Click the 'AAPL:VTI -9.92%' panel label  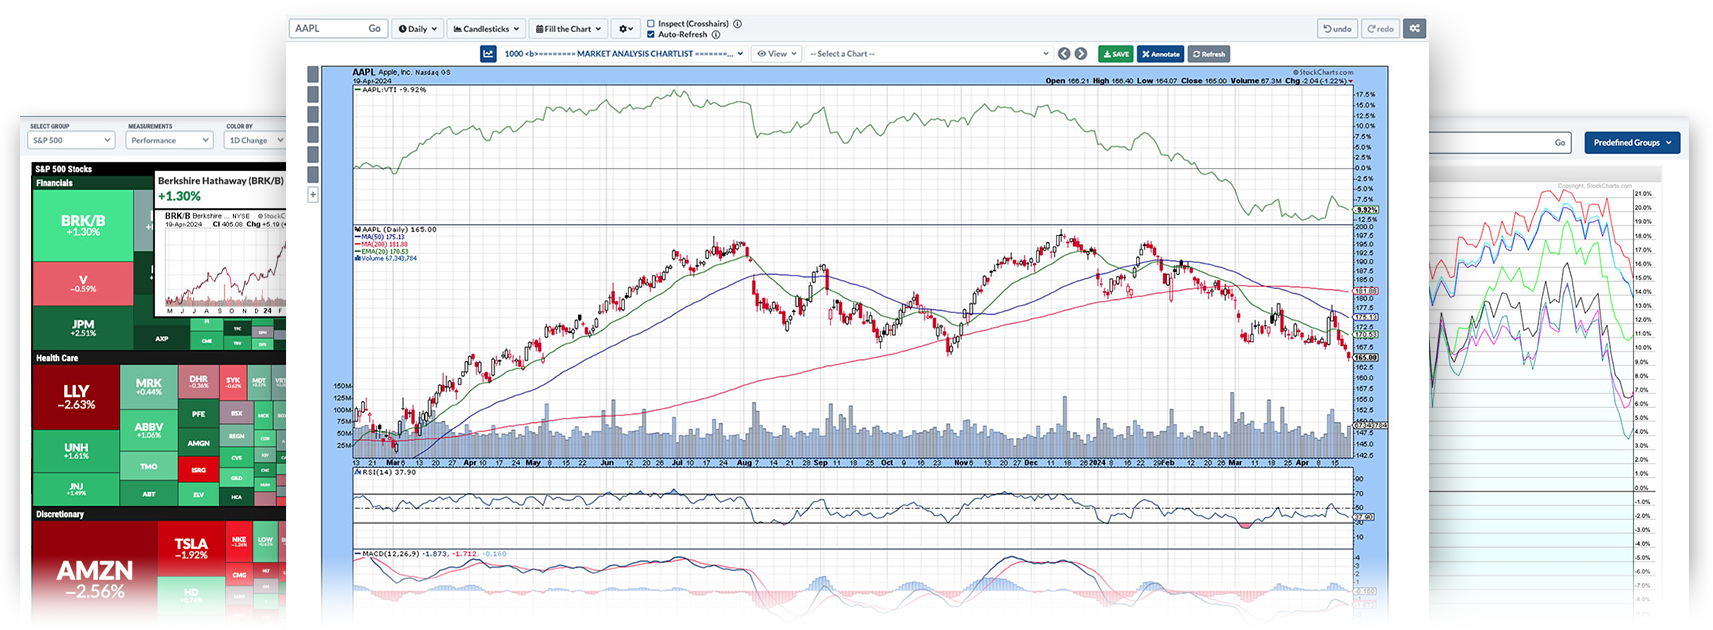pyautogui.click(x=391, y=90)
